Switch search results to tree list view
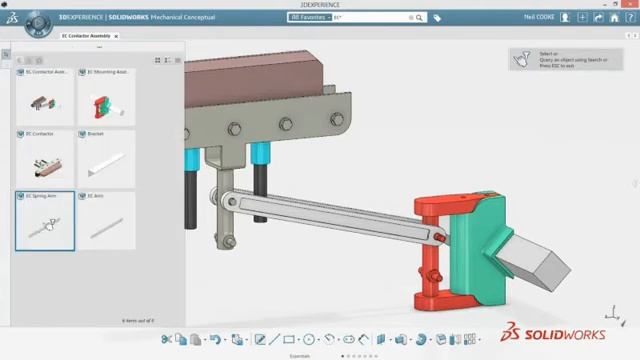Viewport: 640px width, 360px height. click(x=167, y=60)
